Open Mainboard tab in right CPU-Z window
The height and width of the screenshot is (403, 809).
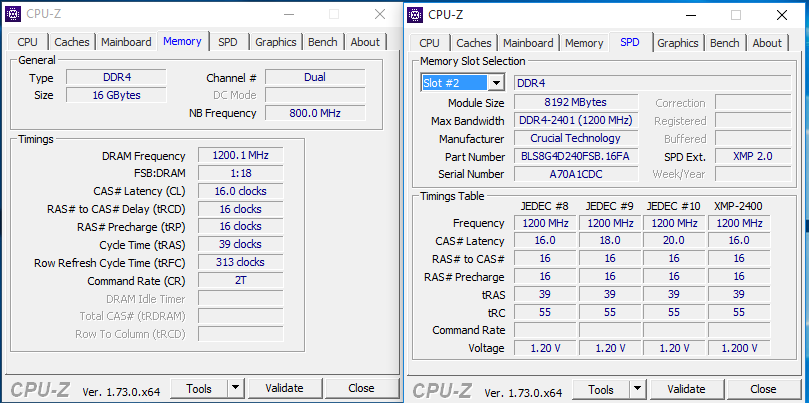(x=528, y=43)
